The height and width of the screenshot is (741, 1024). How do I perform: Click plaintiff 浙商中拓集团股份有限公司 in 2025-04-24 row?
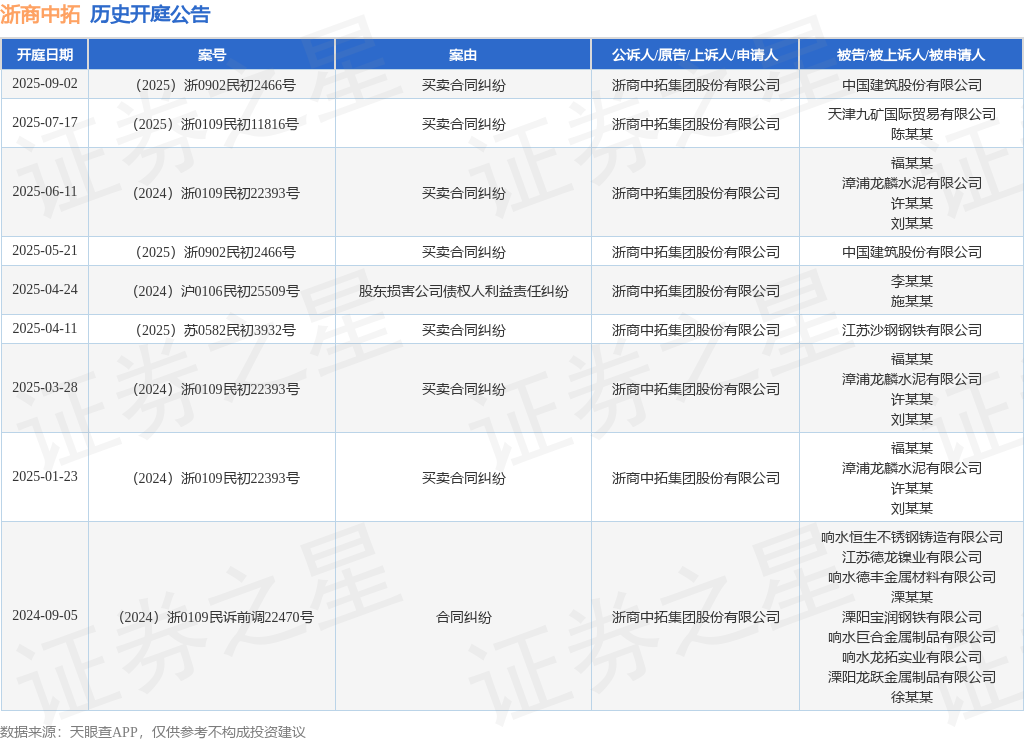[695, 291]
